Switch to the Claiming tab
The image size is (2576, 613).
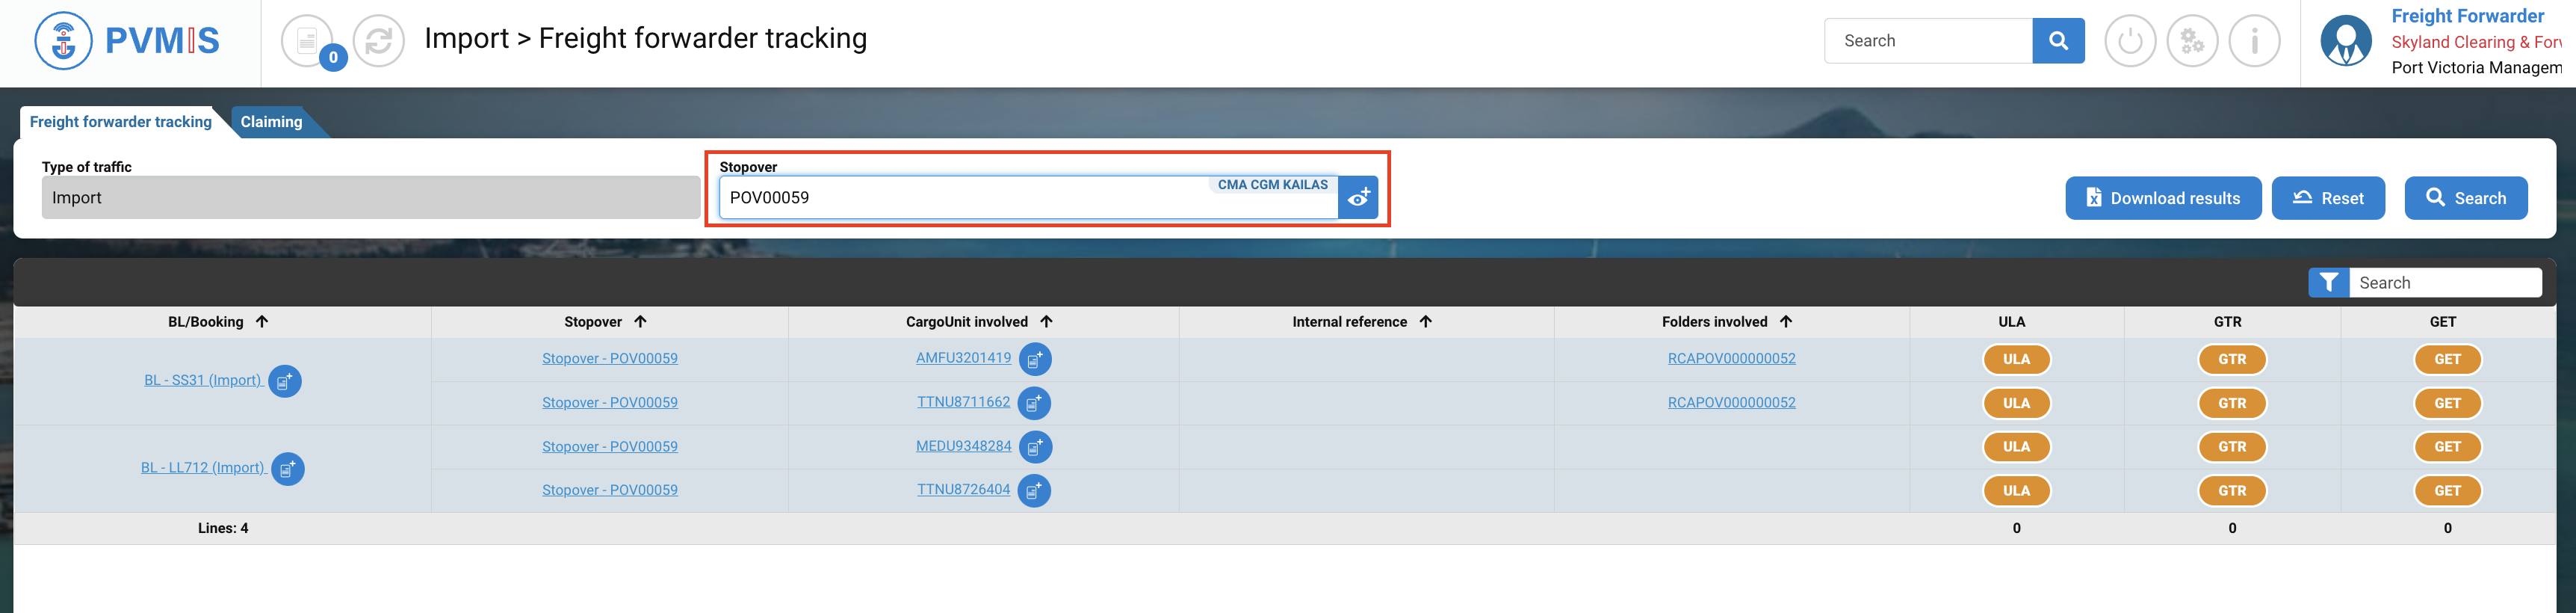[271, 122]
